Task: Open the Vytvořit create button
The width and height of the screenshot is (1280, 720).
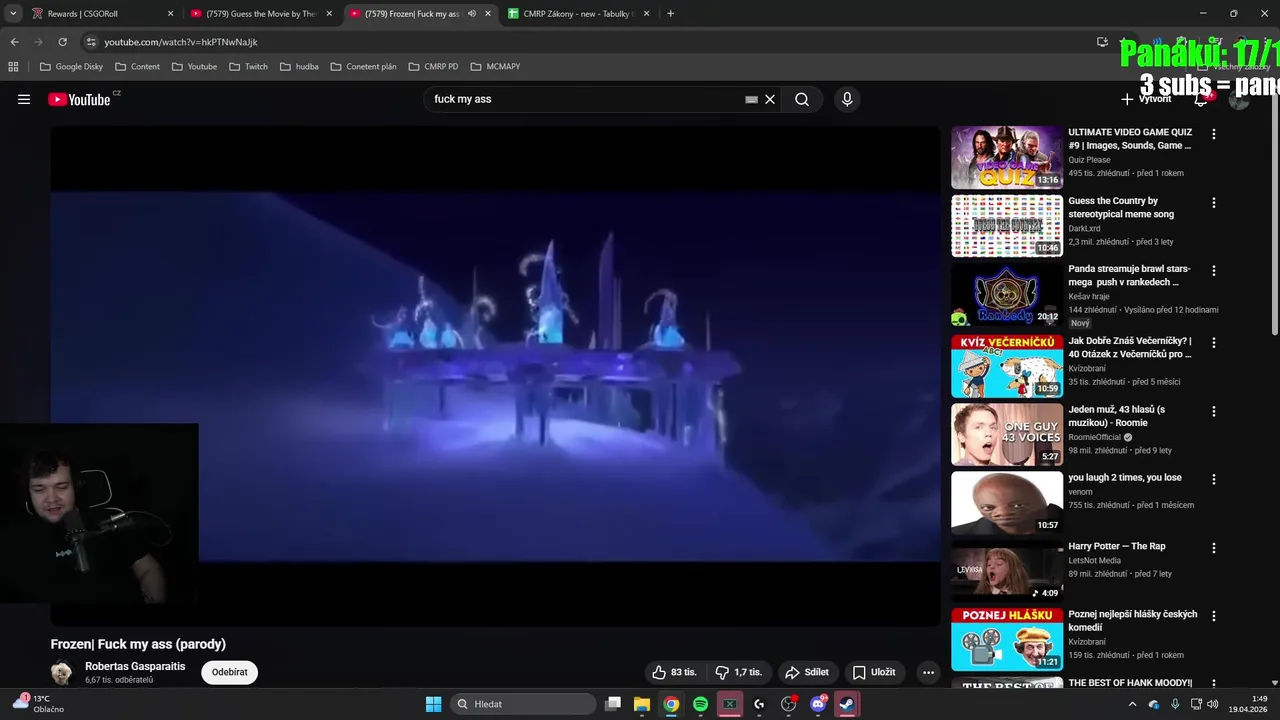Action: (1146, 99)
